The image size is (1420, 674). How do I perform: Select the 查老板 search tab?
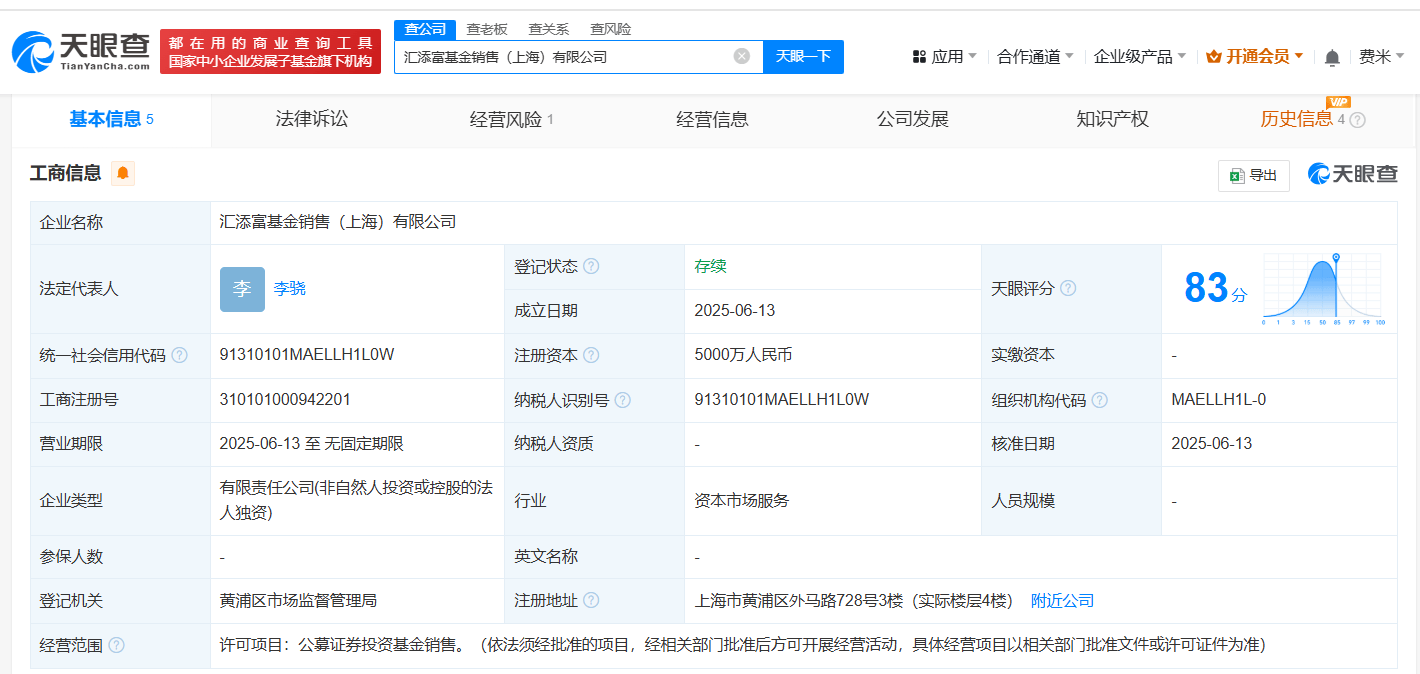[487, 29]
